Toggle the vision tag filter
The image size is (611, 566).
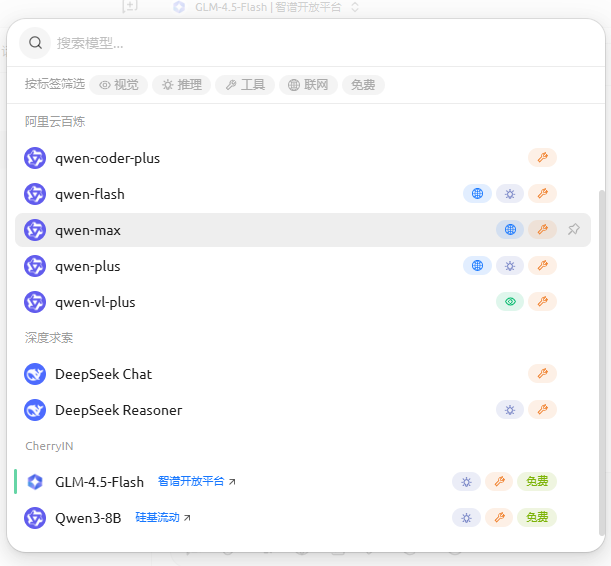[x=118, y=85]
